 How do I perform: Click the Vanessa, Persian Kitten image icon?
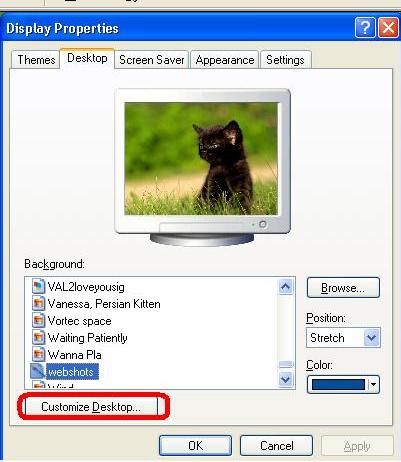pos(38,304)
